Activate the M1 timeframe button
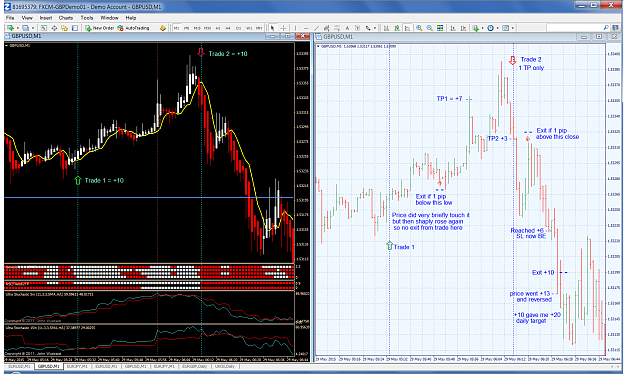Viewport: 625px width, 374px height. pyautogui.click(x=176, y=28)
